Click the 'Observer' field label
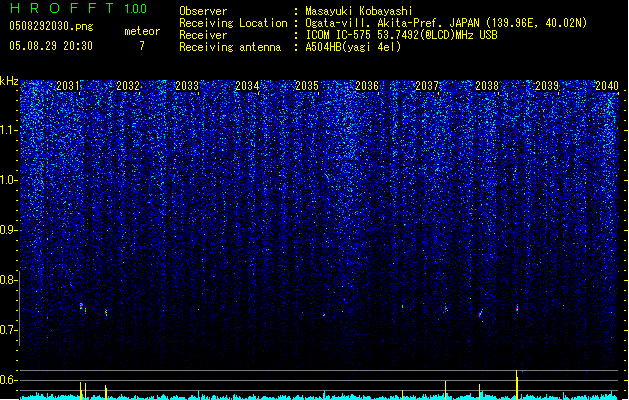 [x=203, y=11]
